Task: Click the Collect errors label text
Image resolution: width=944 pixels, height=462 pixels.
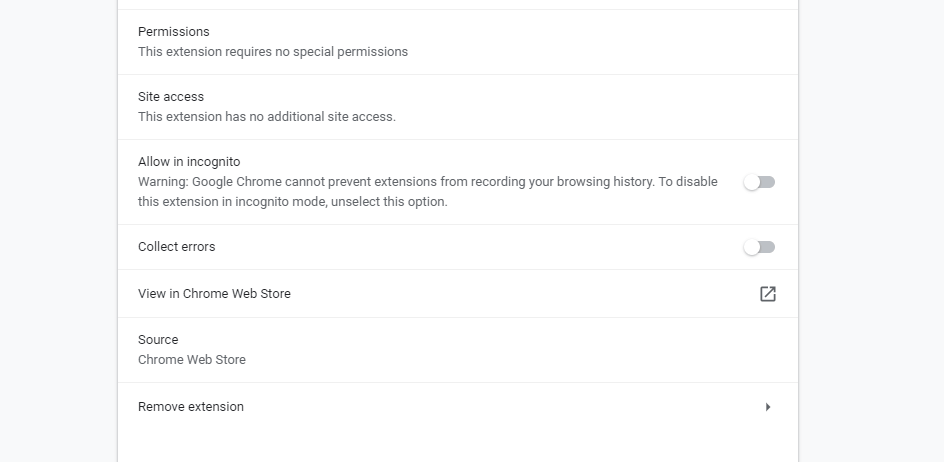Action: (x=176, y=247)
